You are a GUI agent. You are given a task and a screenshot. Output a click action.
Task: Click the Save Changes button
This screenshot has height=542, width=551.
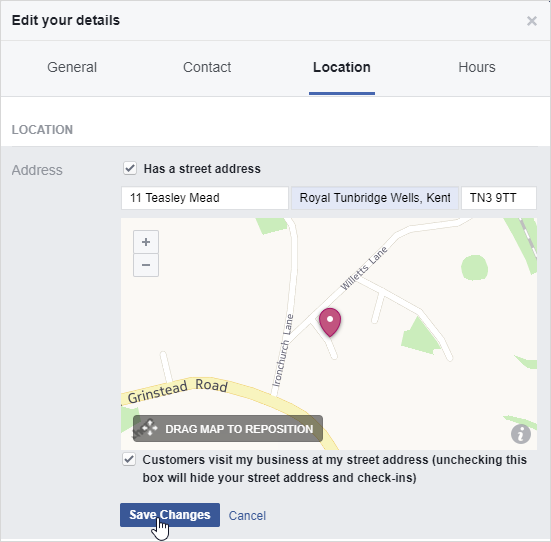tap(170, 515)
